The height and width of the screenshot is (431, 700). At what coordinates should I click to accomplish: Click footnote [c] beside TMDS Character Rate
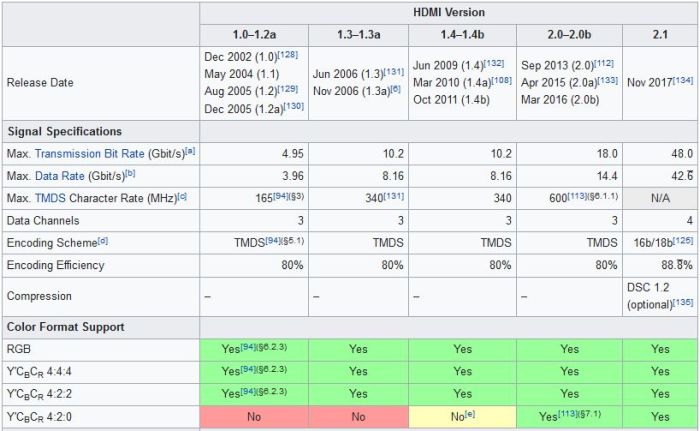coord(182,196)
